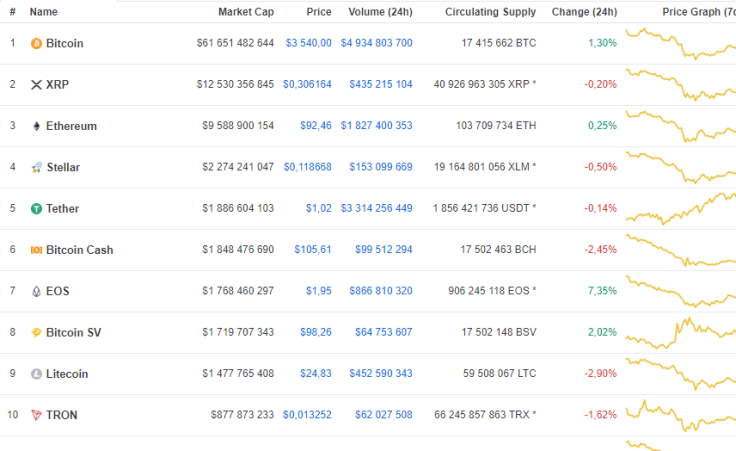Open the Tether 7-day price graph
Image resolution: width=736 pixels, height=451 pixels.
point(681,209)
